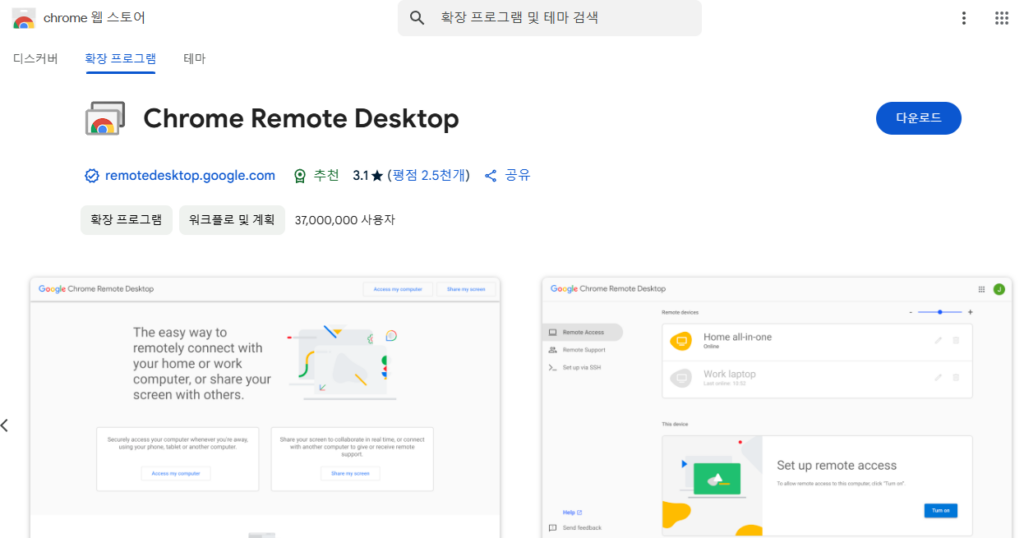Click the previous screenshot arrow on left
This screenshot has height=538, width=1024.
(5, 425)
